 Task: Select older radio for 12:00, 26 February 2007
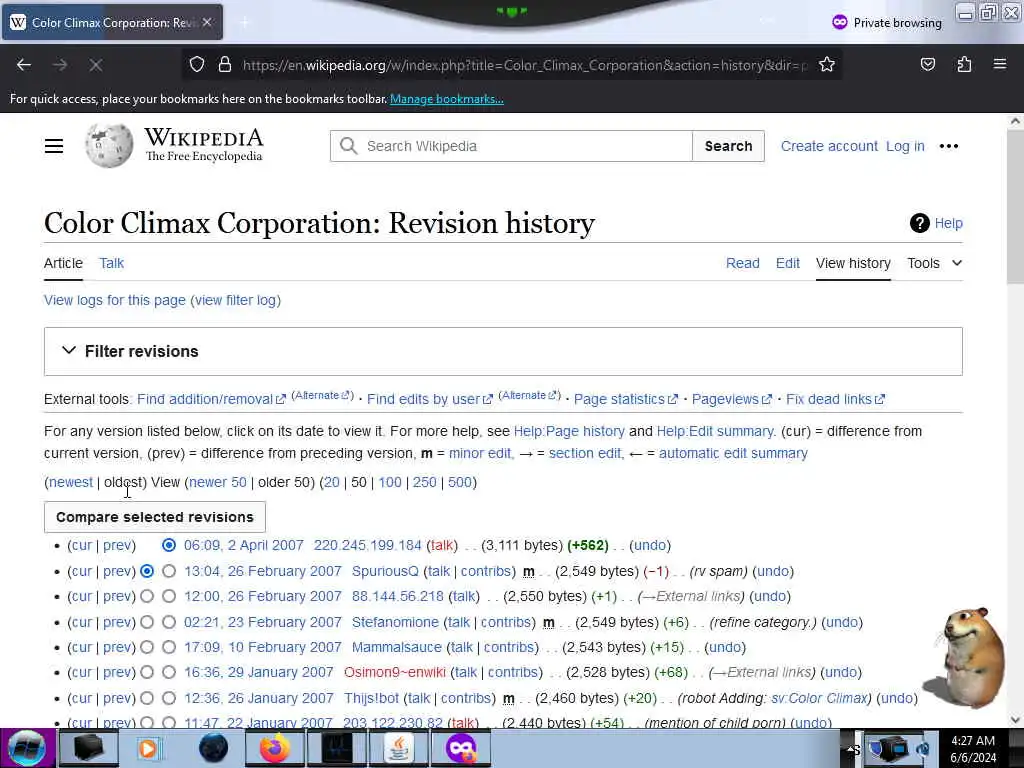tap(147, 596)
